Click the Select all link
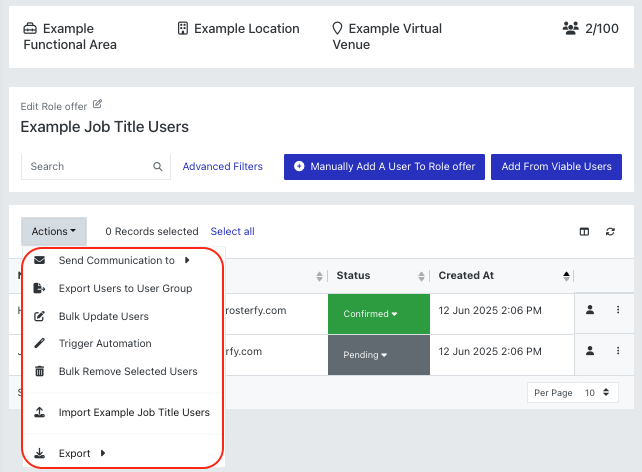The width and height of the screenshot is (642, 472). (x=233, y=232)
